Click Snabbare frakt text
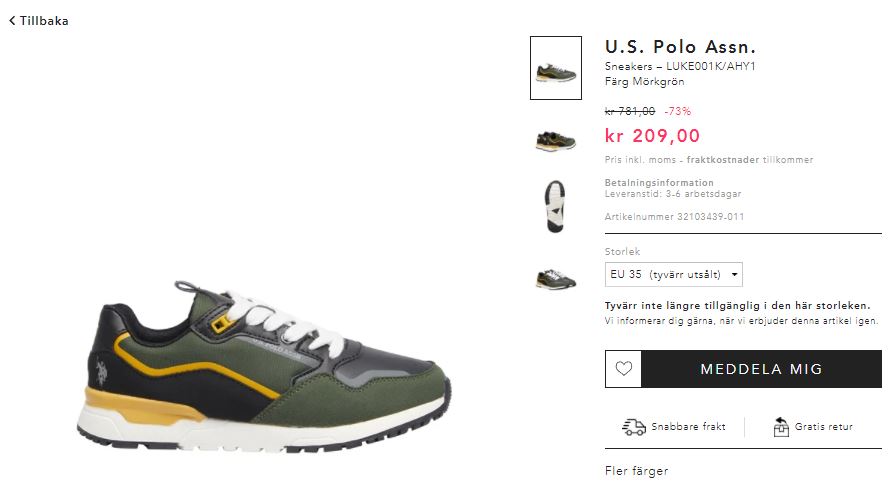 click(688, 426)
